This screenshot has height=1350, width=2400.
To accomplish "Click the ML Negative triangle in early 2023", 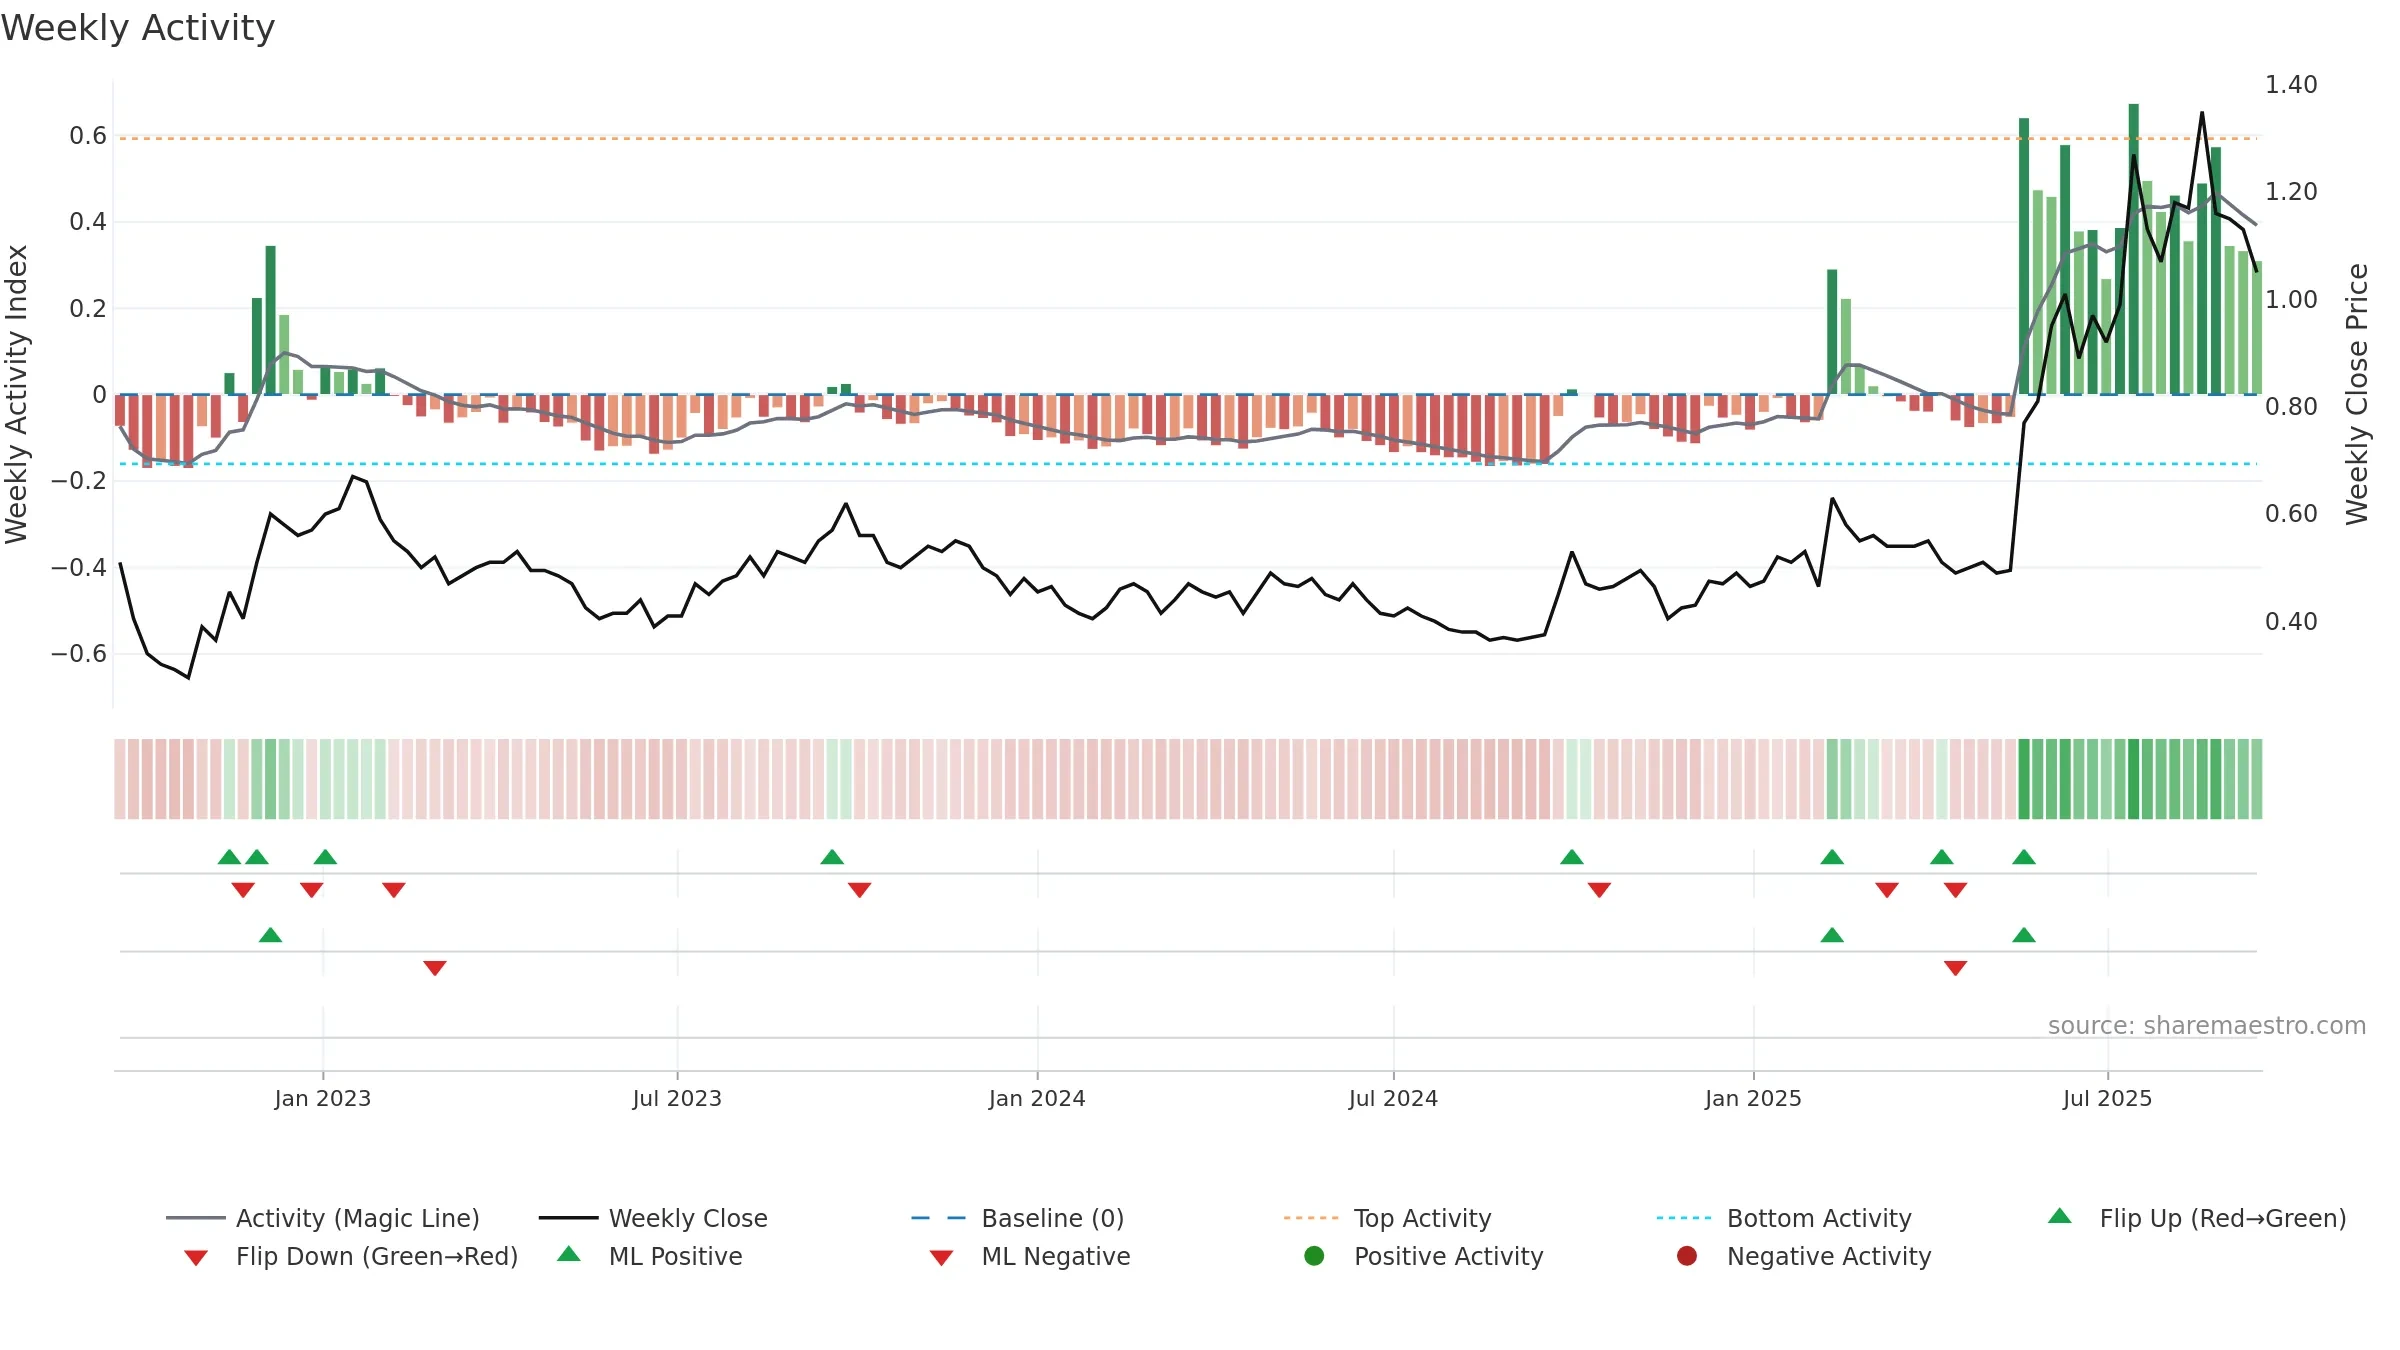I will tap(435, 968).
